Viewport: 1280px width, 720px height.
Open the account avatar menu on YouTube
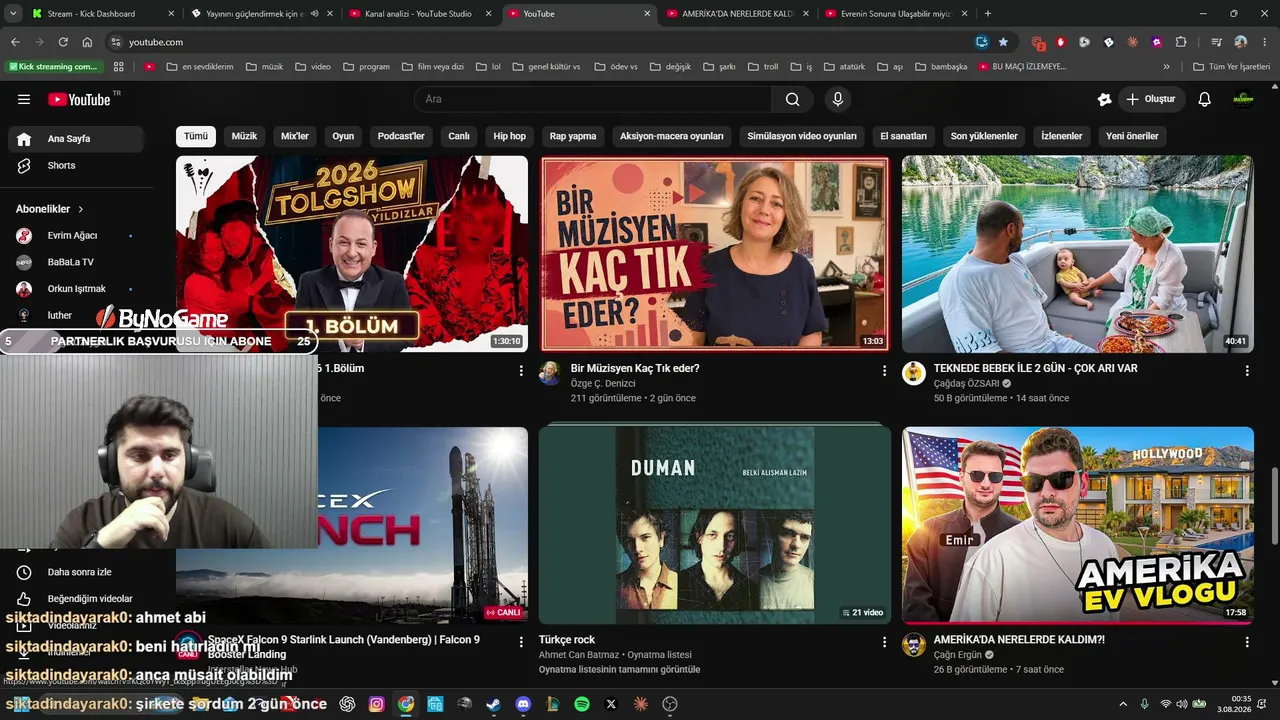(1243, 99)
